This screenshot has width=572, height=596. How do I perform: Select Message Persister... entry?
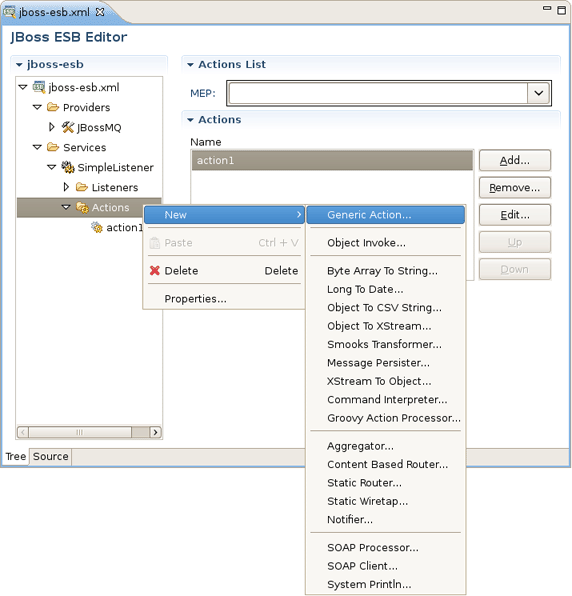(385, 363)
